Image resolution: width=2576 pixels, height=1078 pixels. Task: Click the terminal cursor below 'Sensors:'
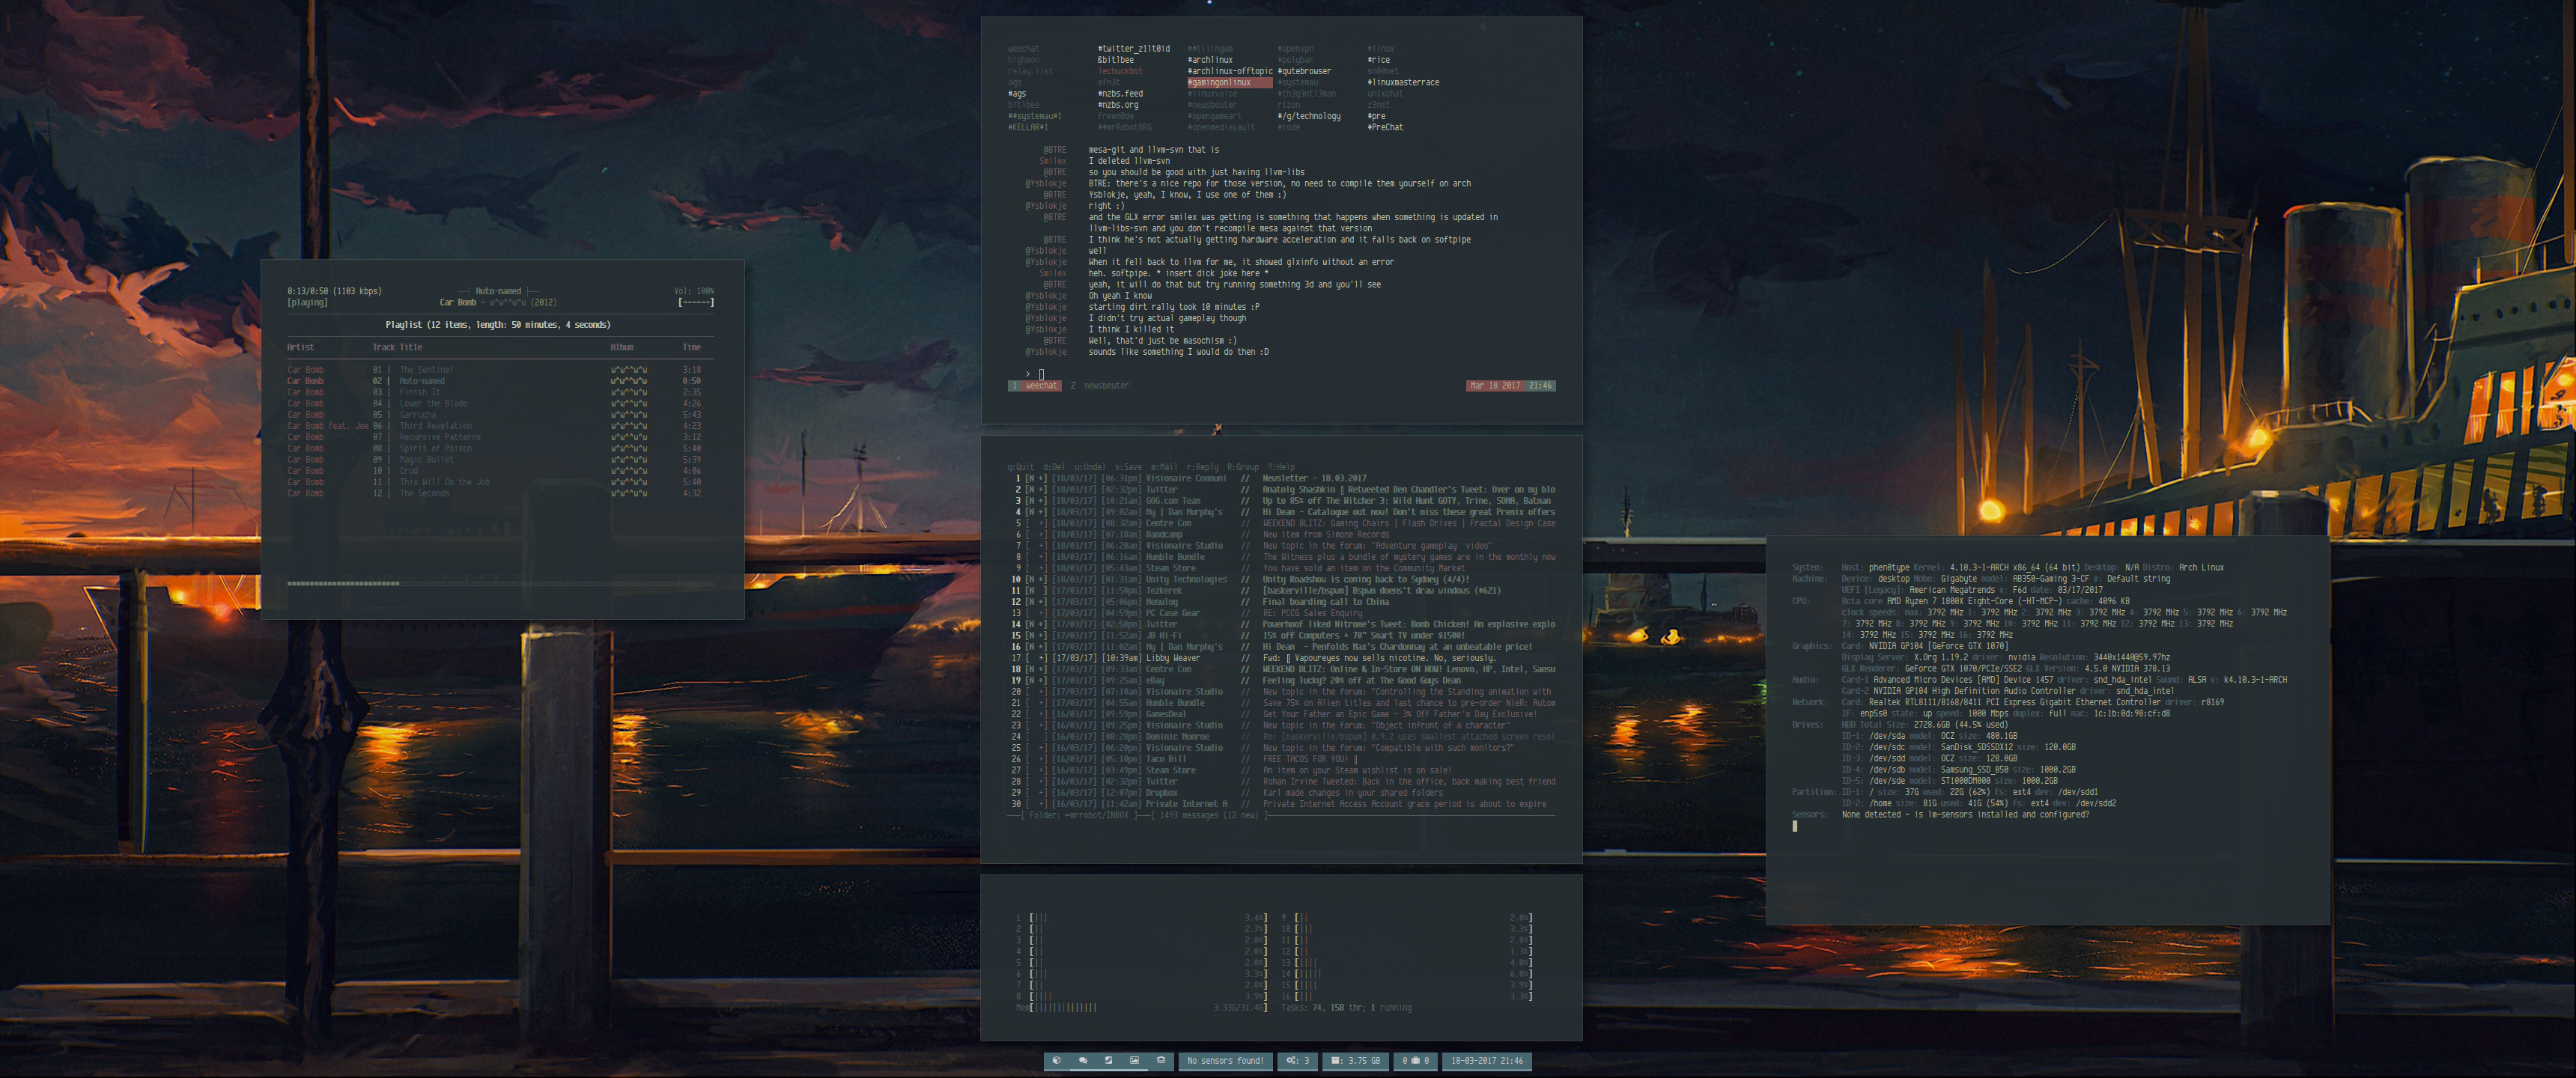(1795, 826)
